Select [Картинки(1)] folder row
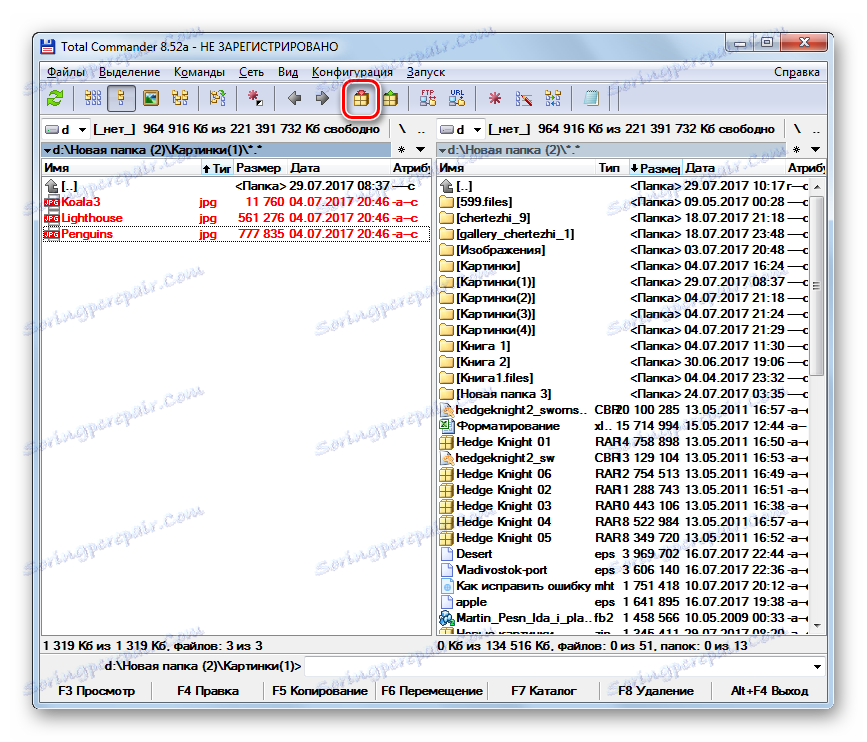867x742 pixels. click(623, 282)
